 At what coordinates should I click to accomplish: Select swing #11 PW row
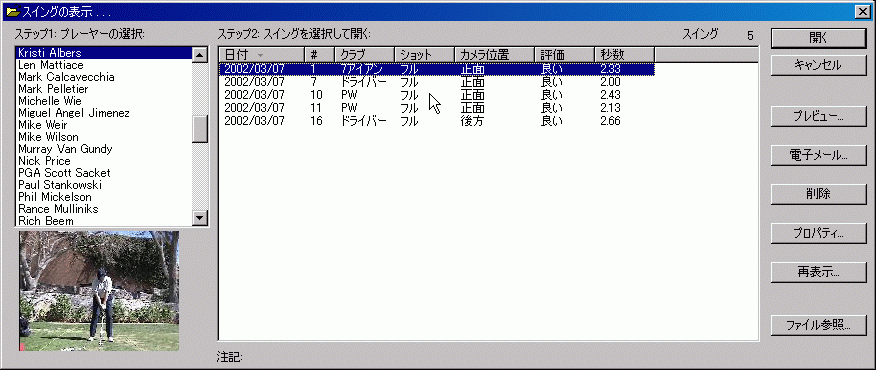click(x=436, y=108)
